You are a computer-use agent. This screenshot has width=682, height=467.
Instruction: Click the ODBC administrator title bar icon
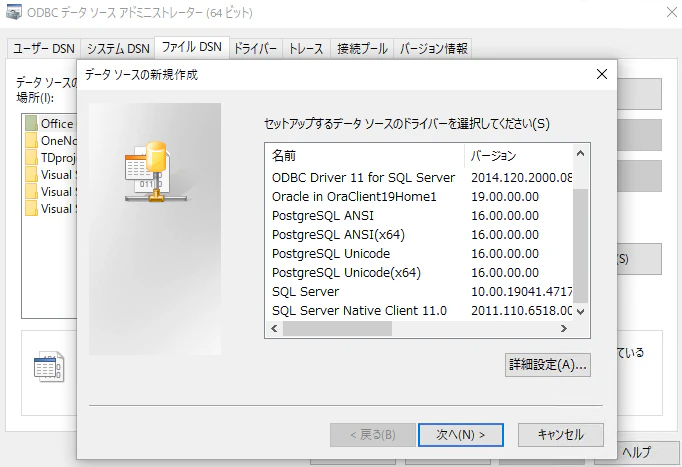(x=14, y=12)
